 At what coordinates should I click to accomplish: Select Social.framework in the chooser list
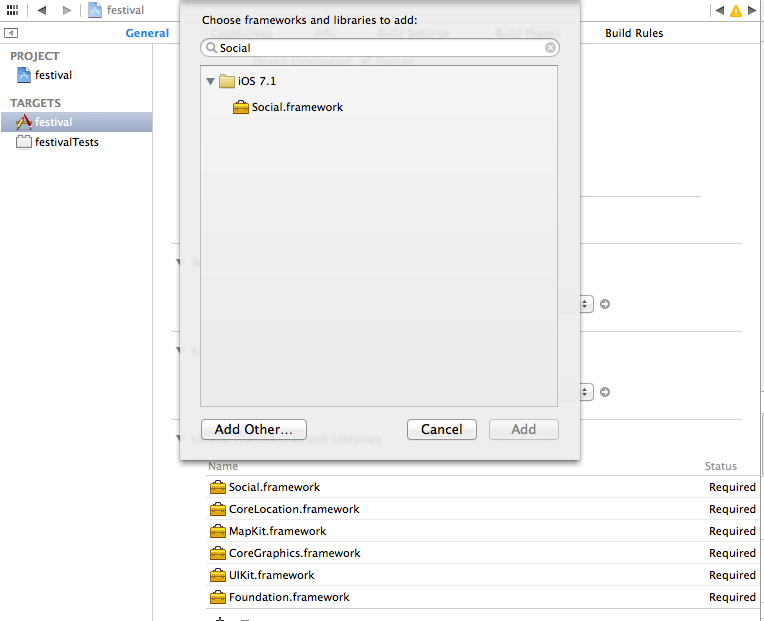(379, 107)
